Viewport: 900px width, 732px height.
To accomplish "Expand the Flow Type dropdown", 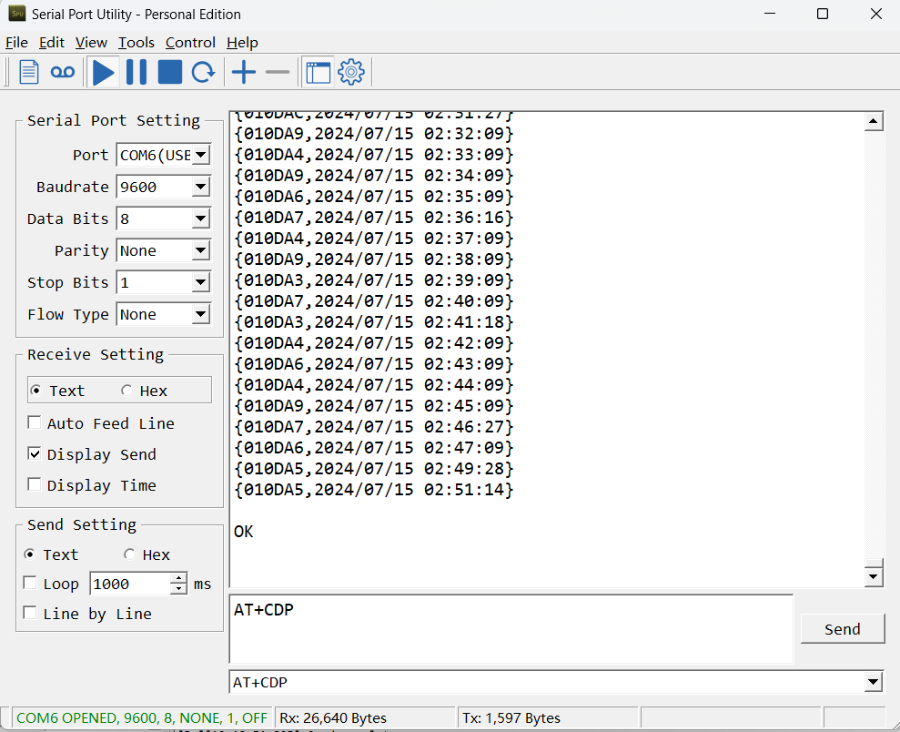I will [x=200, y=315].
